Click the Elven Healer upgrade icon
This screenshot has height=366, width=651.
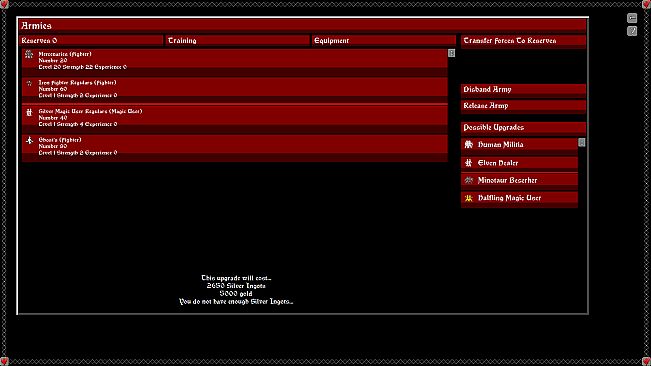(x=468, y=163)
